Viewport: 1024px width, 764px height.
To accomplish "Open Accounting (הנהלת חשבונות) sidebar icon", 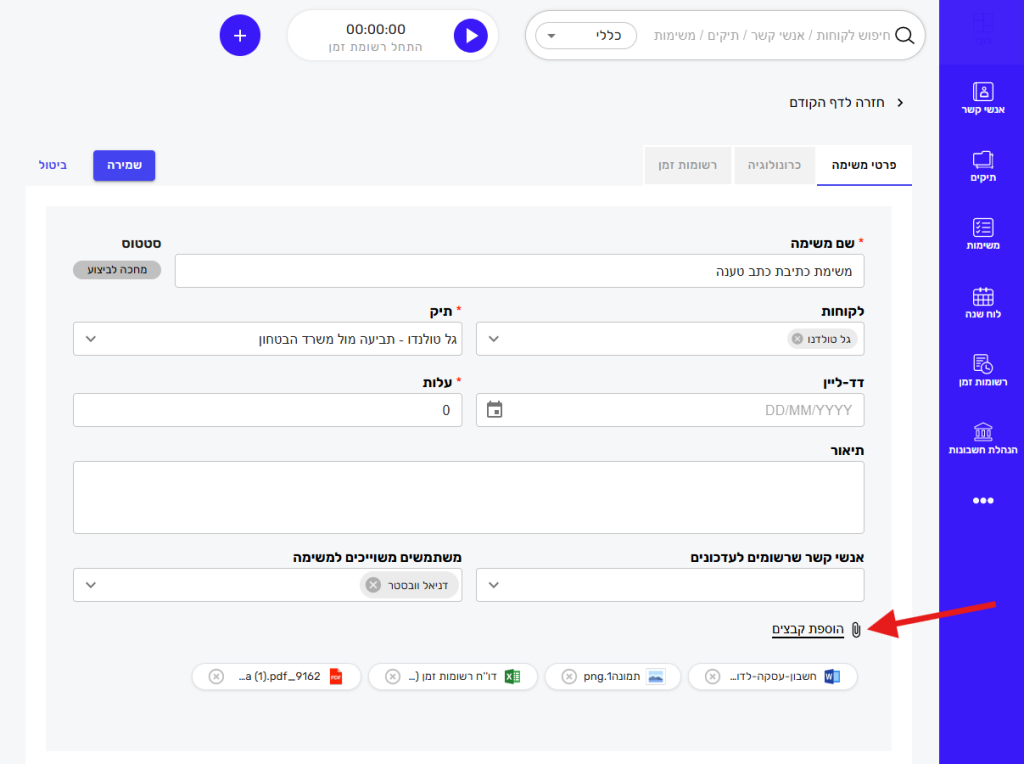I will pos(982,438).
